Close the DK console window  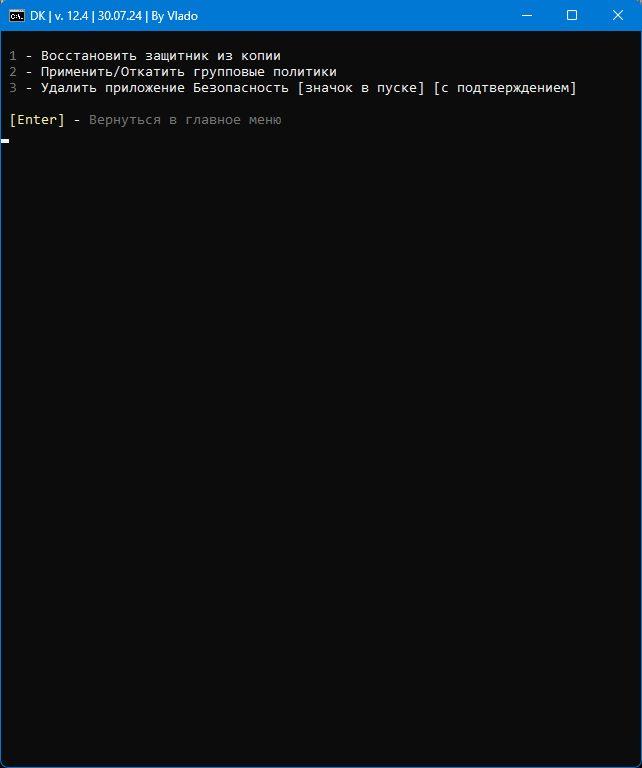coord(618,16)
